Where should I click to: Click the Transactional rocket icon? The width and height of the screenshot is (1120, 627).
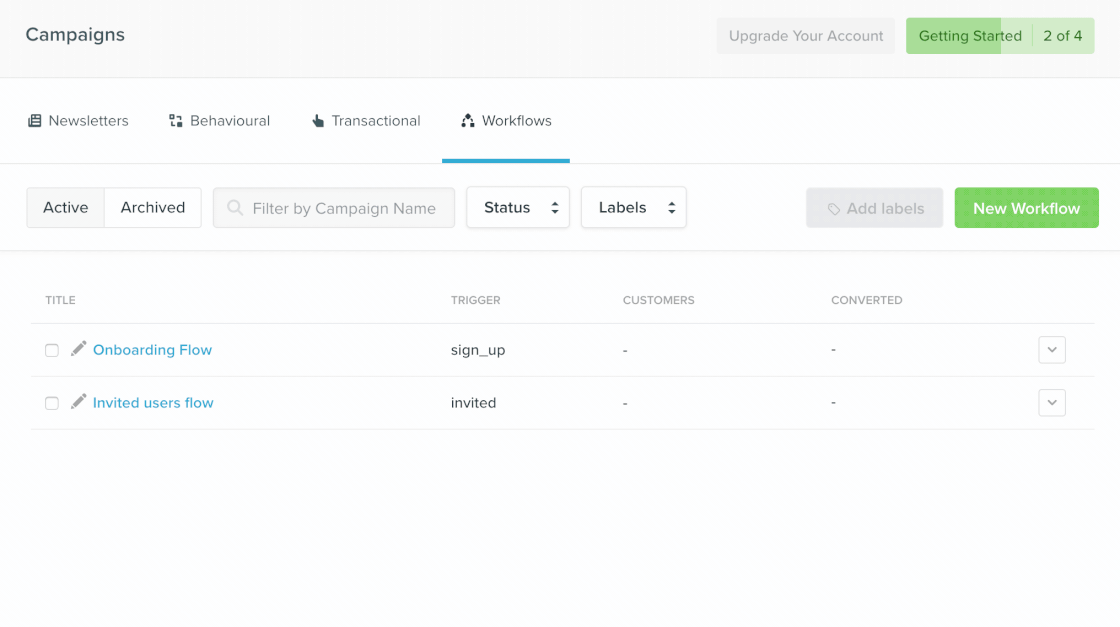coord(317,120)
